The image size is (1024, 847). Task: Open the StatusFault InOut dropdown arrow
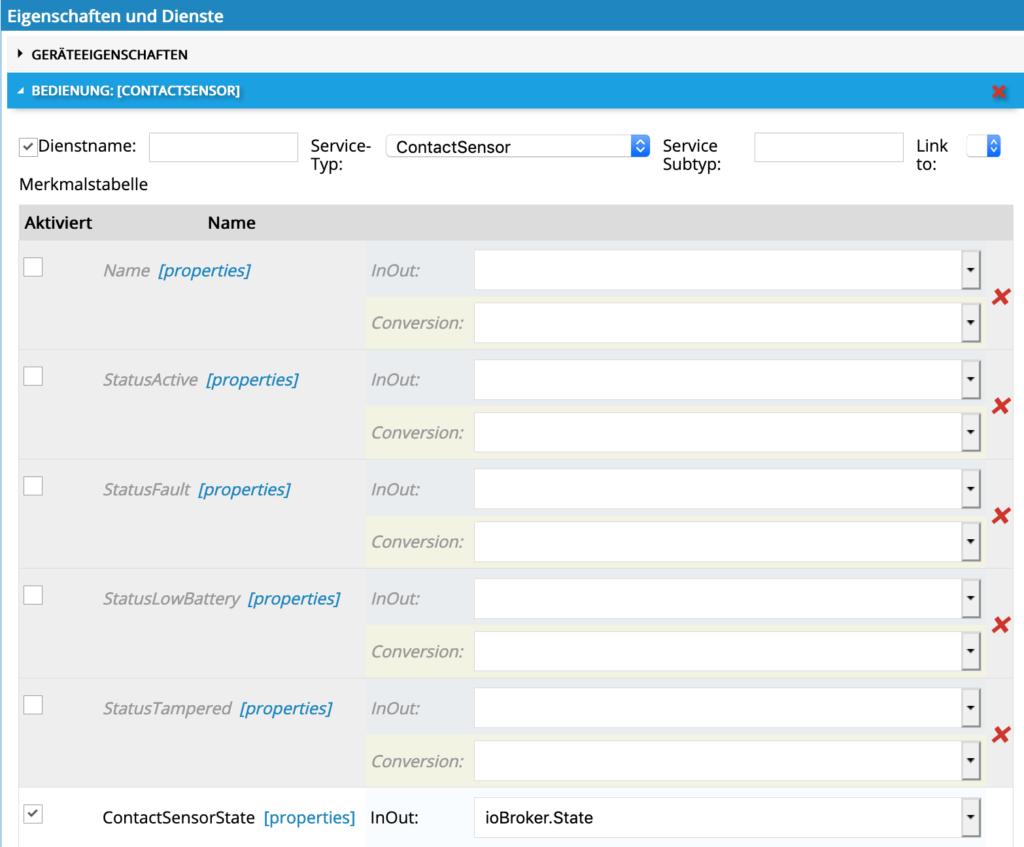pos(970,489)
